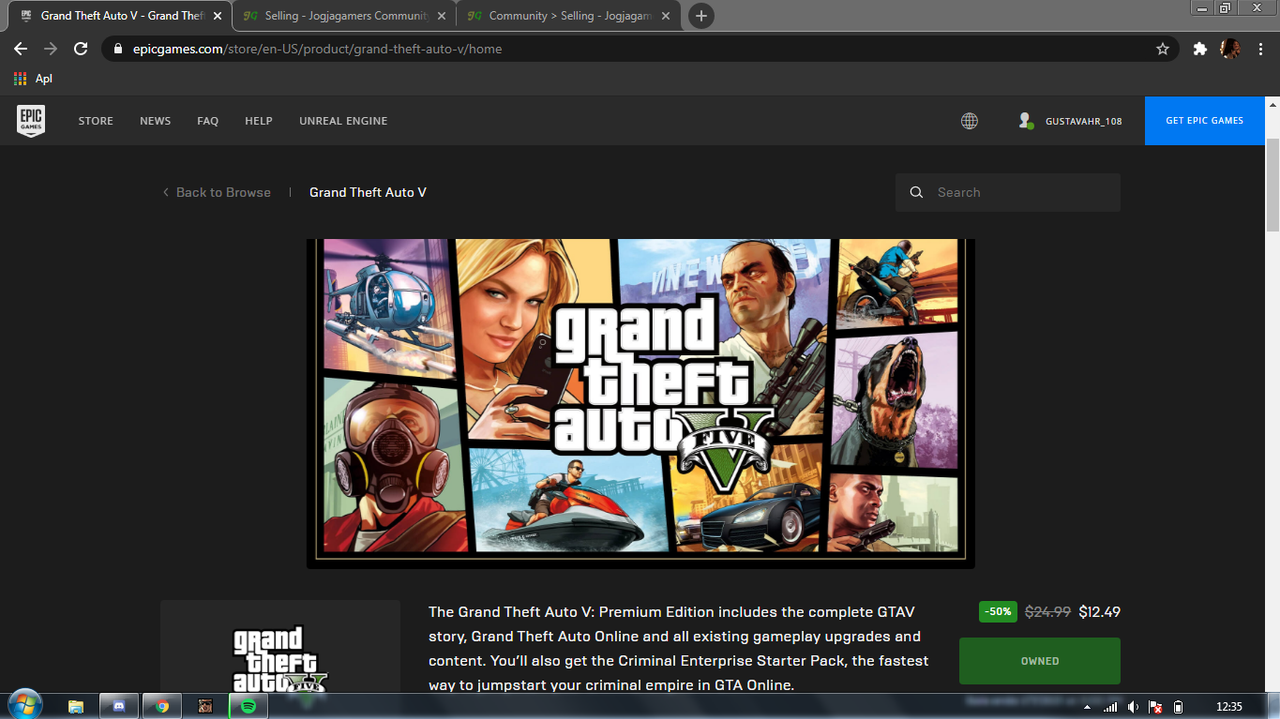Open the GUSTAVAHR_108 account menu
This screenshot has height=719, width=1280.
click(x=1083, y=121)
